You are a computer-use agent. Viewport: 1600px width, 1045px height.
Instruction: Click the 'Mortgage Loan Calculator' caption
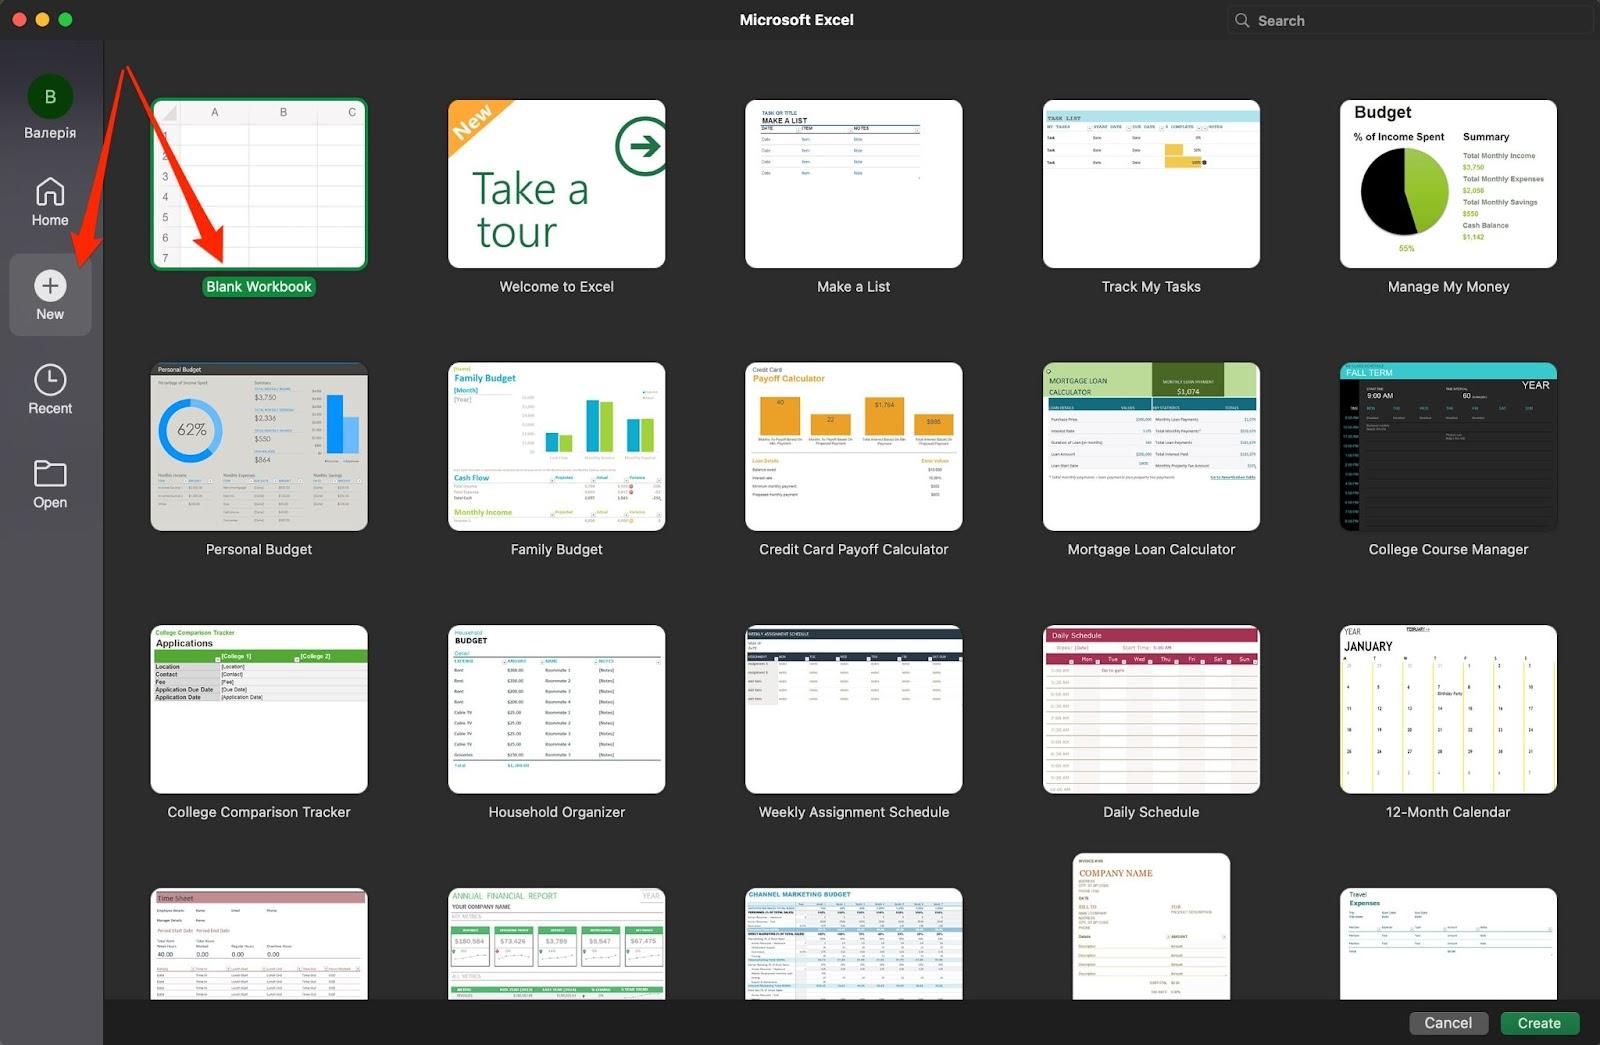point(1151,550)
